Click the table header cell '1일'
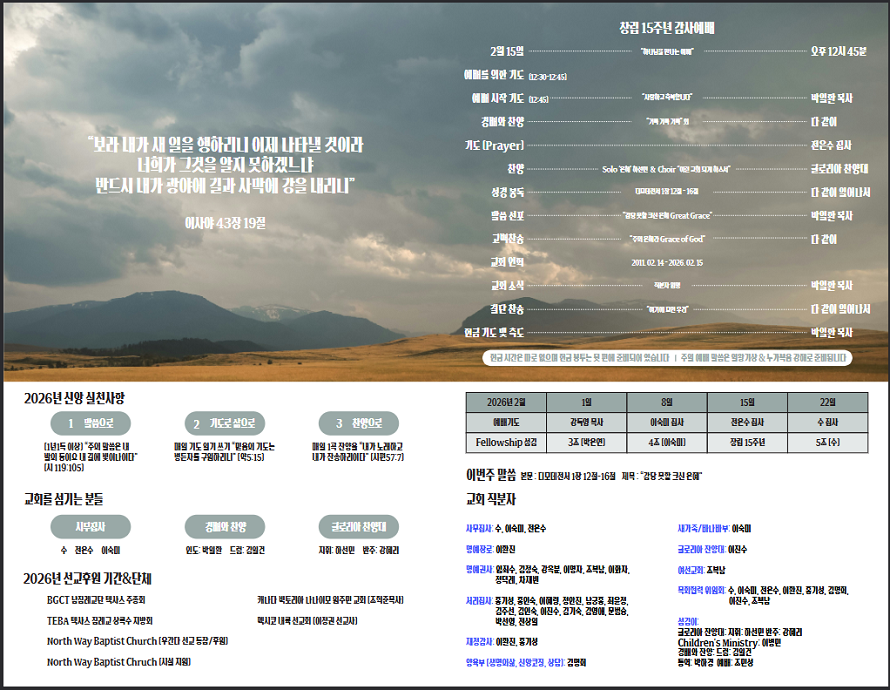Image resolution: width=890 pixels, height=690 pixels. tap(586, 402)
